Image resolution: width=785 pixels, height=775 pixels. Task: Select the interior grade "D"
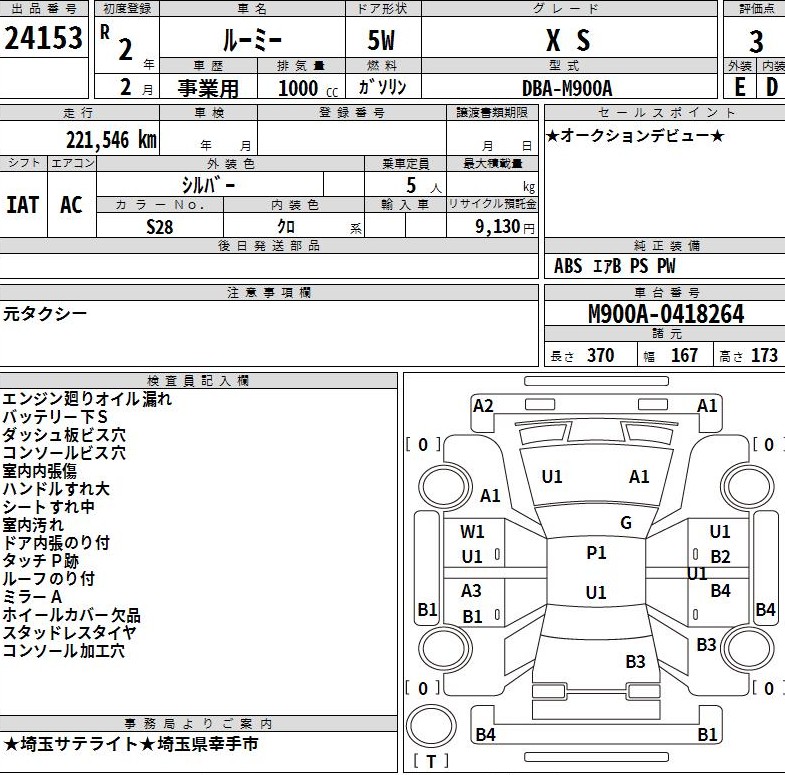pos(772,87)
